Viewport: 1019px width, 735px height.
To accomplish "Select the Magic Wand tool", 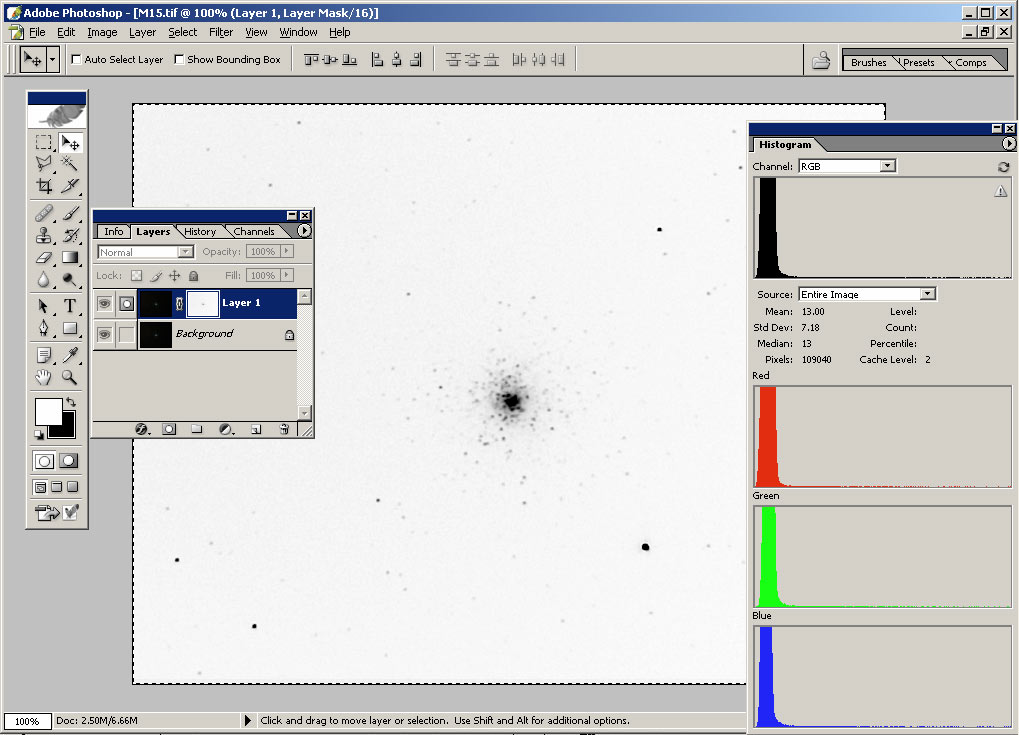I will click(x=70, y=163).
